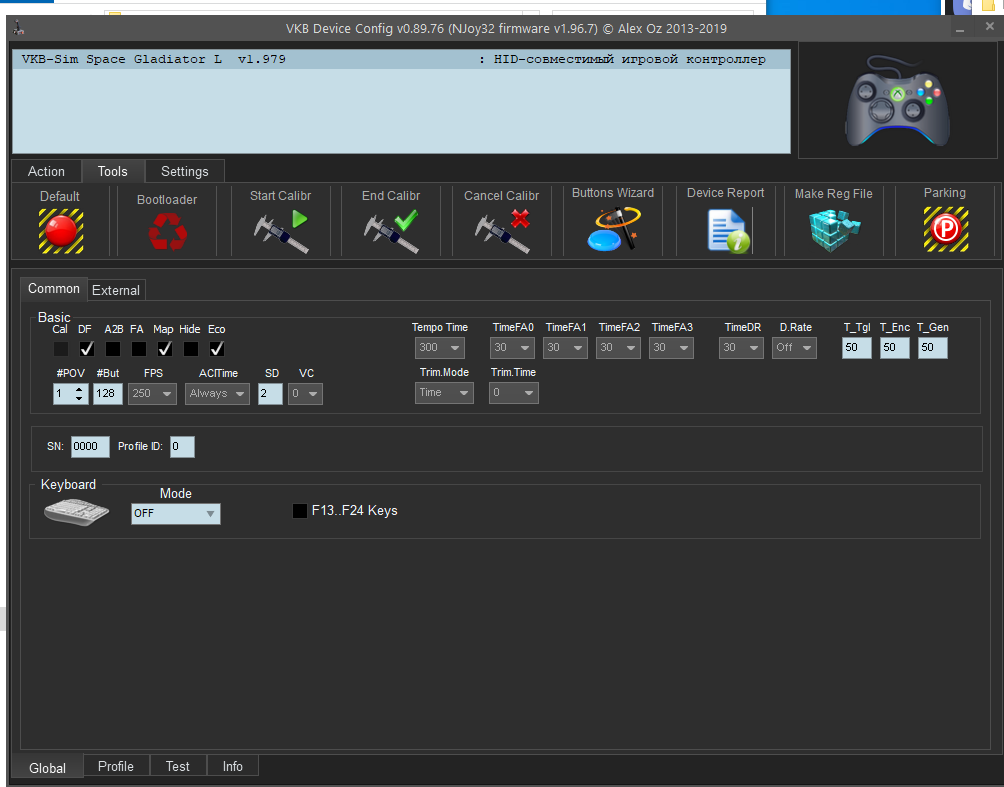Screen dimensions: 1004x787
Task: Edit the T_Enc value field
Action: 895,348
